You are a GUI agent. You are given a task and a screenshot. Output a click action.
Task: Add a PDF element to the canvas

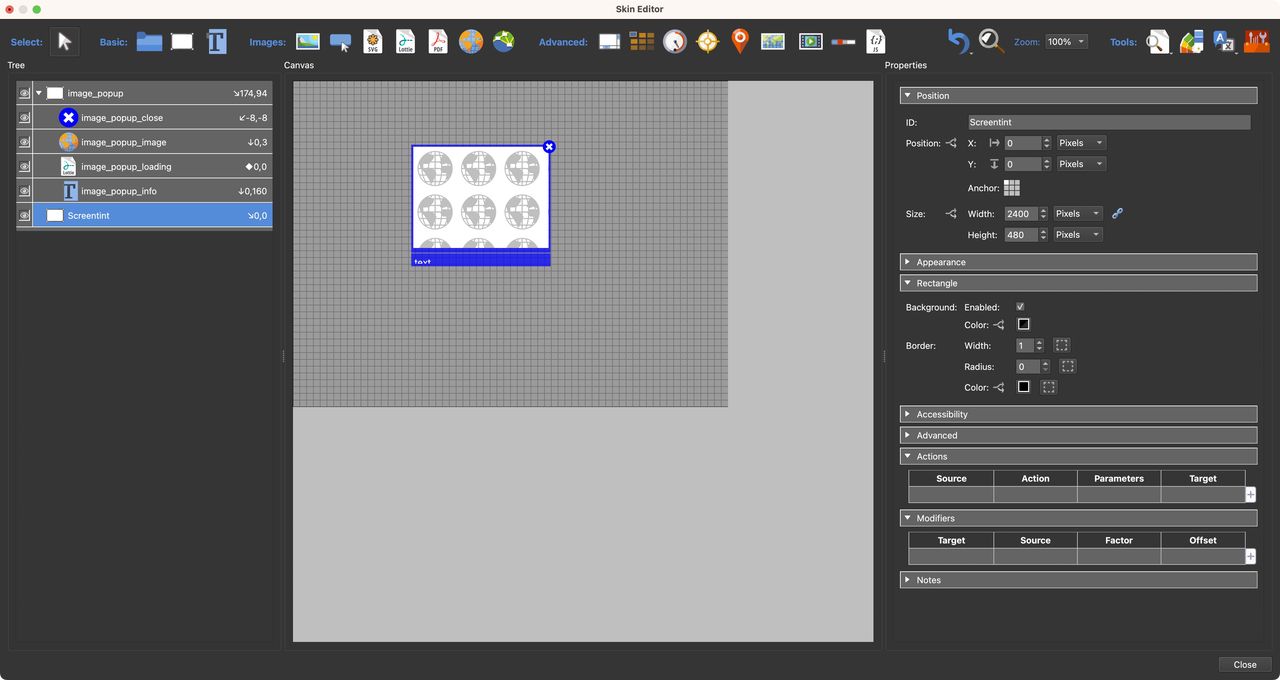coord(437,41)
